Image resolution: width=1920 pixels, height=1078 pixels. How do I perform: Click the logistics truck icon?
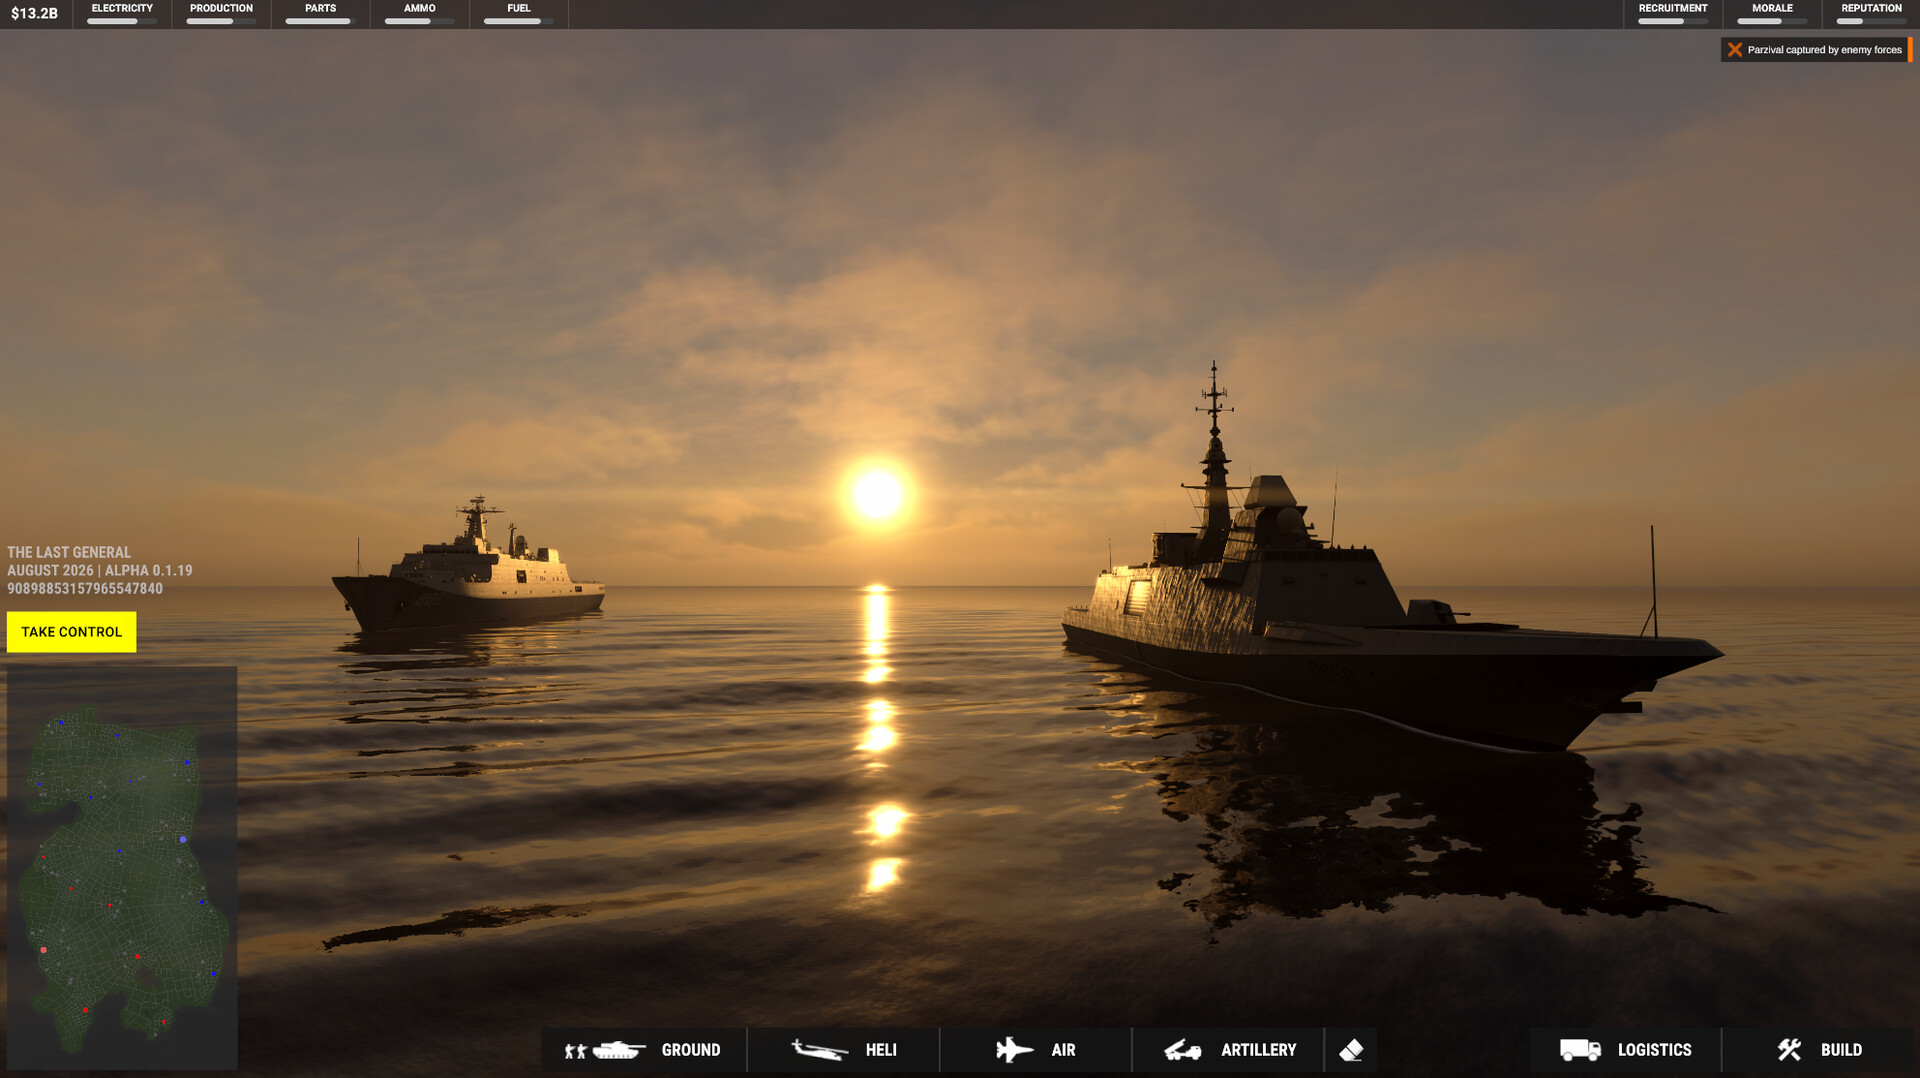1580,1050
